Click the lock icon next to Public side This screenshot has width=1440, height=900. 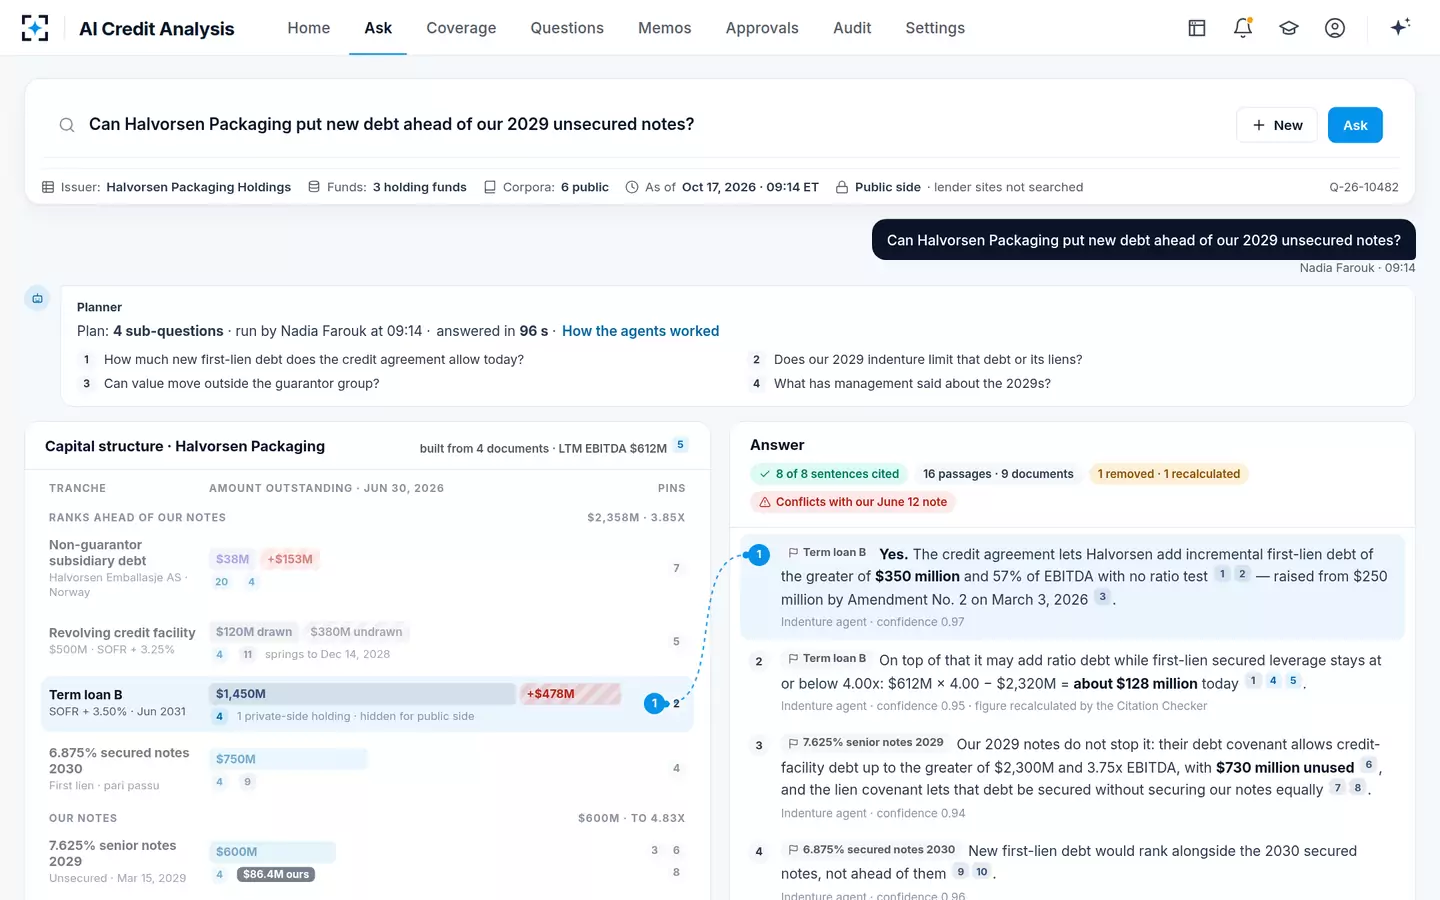tap(842, 187)
